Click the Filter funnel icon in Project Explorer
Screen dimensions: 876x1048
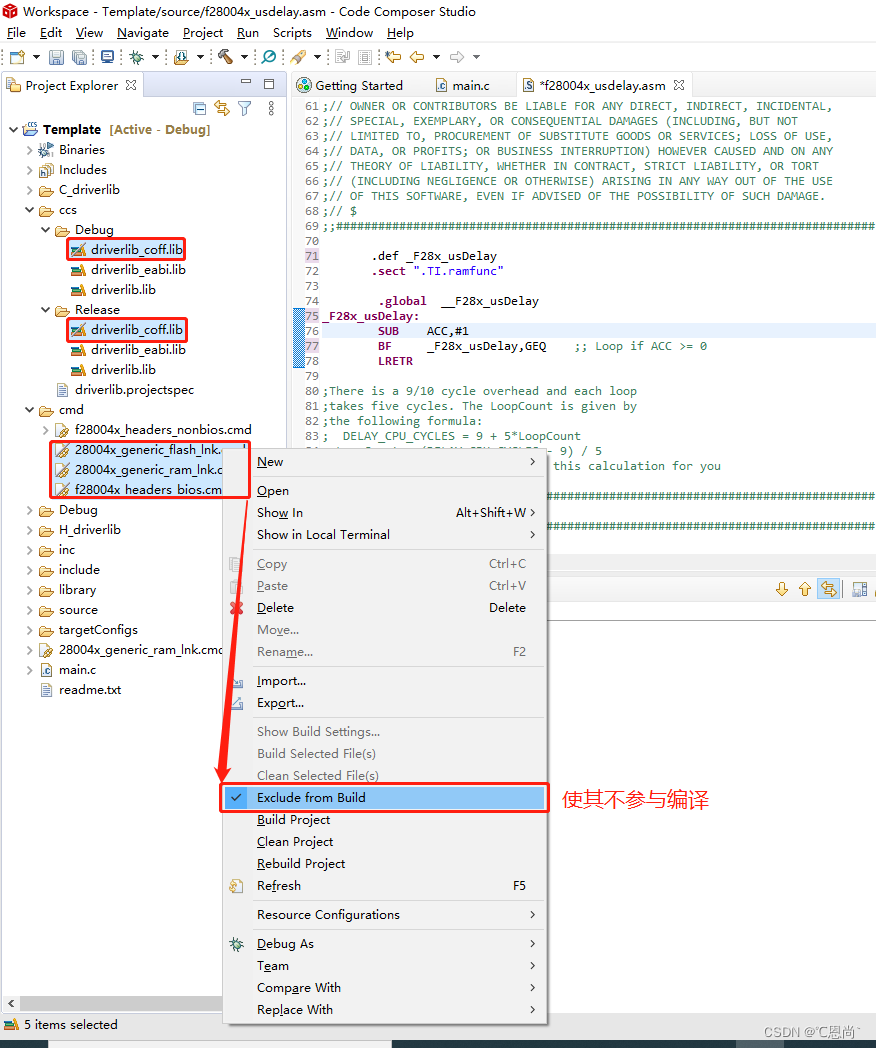click(x=245, y=108)
